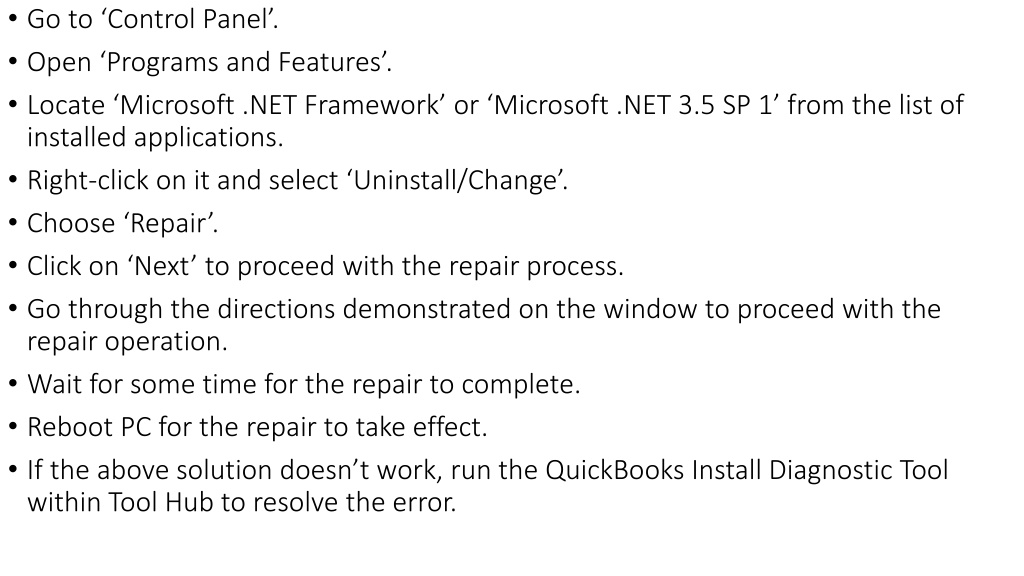Click the words 'Right-click on it and select'

[183, 181]
